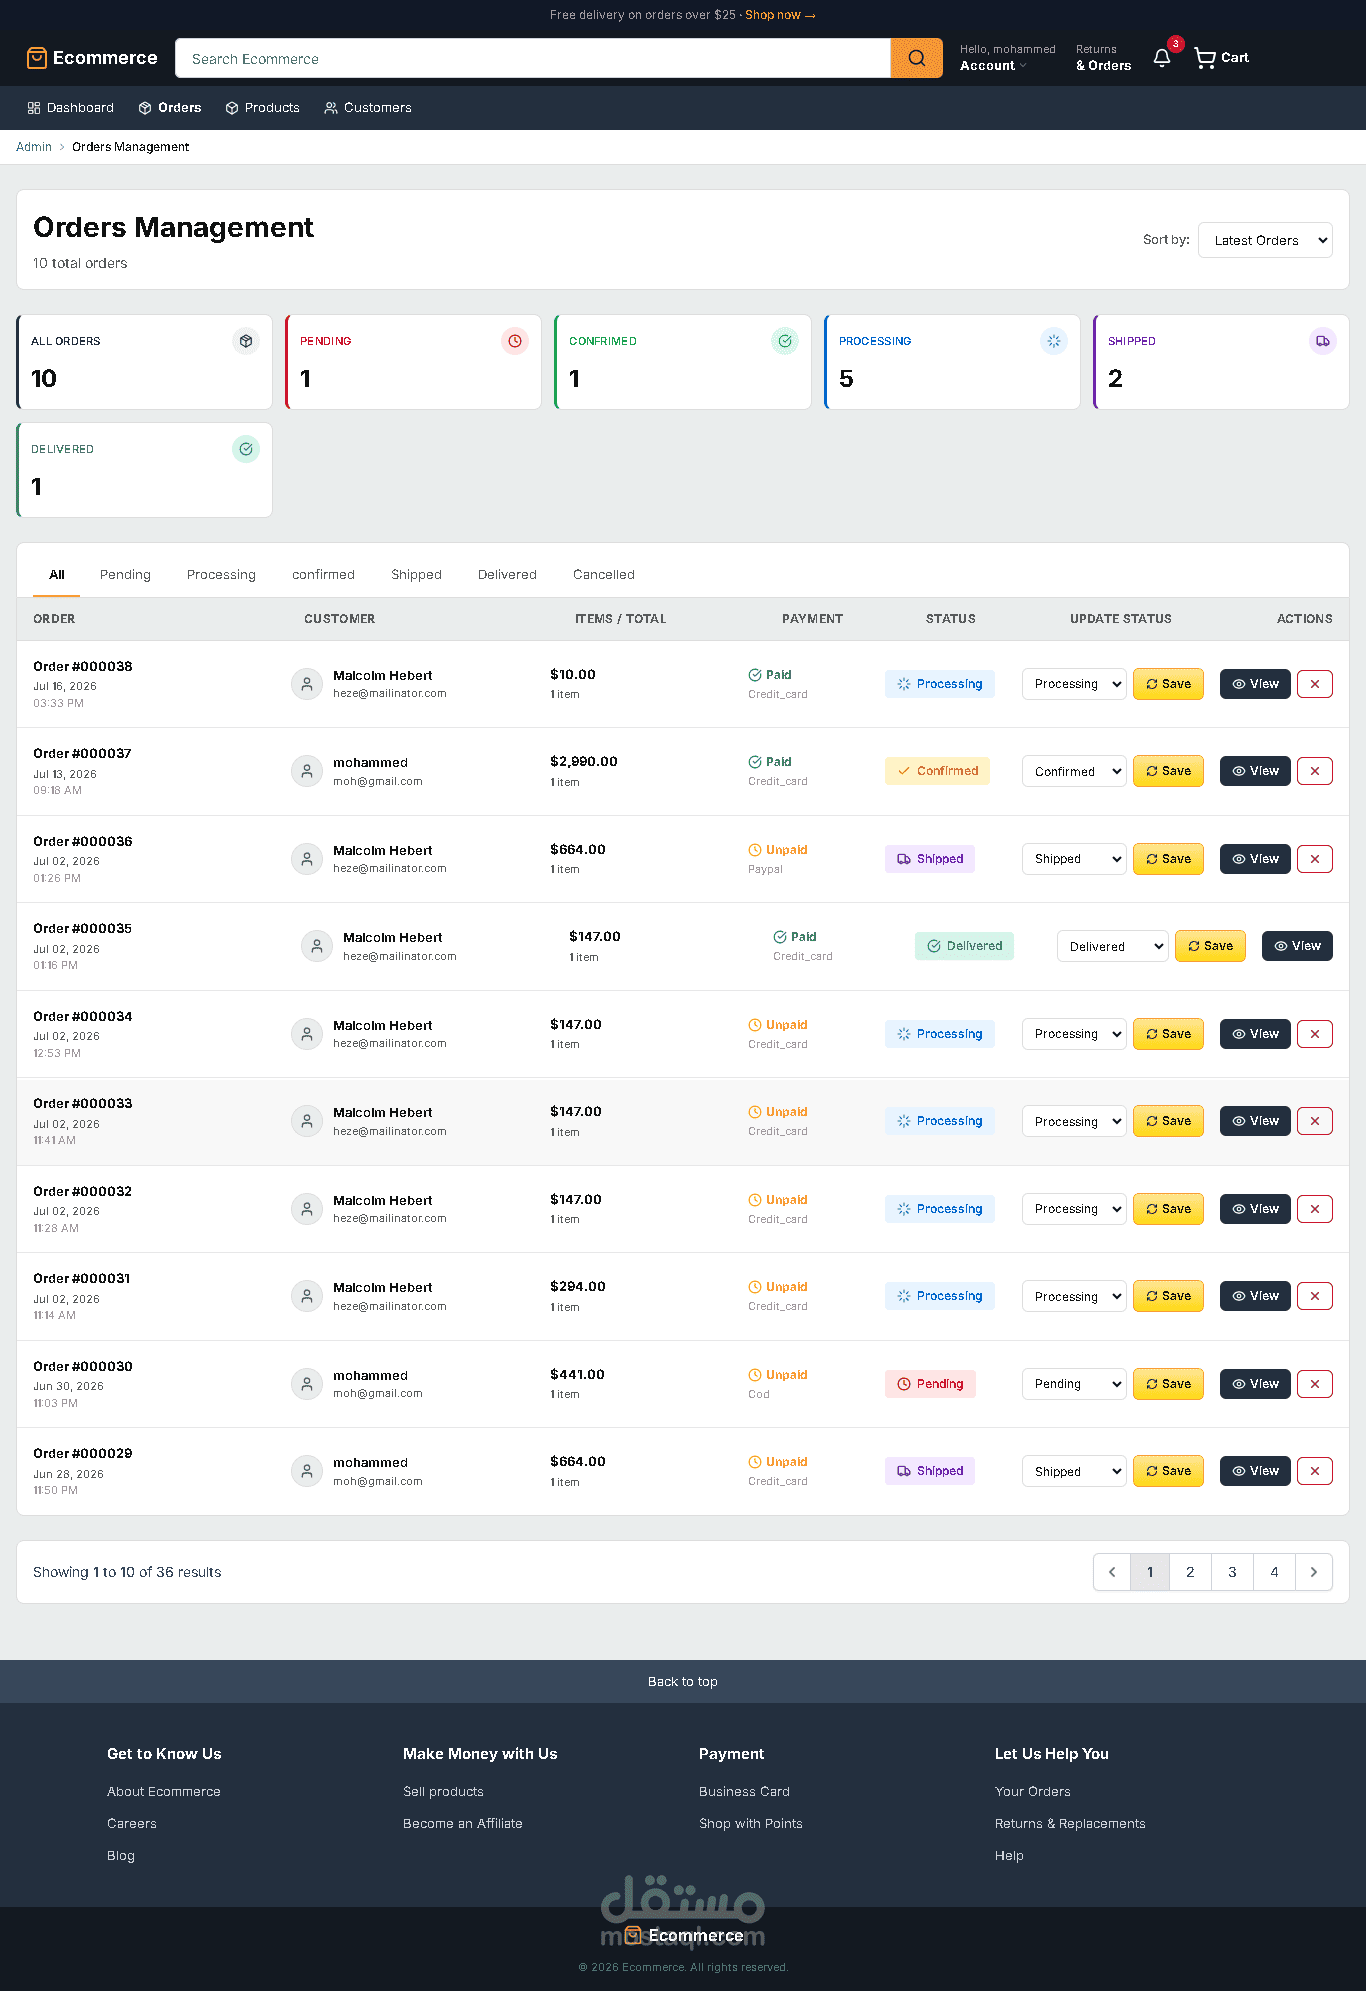The width and height of the screenshot is (1366, 1991).
Task: Open the notifications bell icon
Action: (1162, 58)
